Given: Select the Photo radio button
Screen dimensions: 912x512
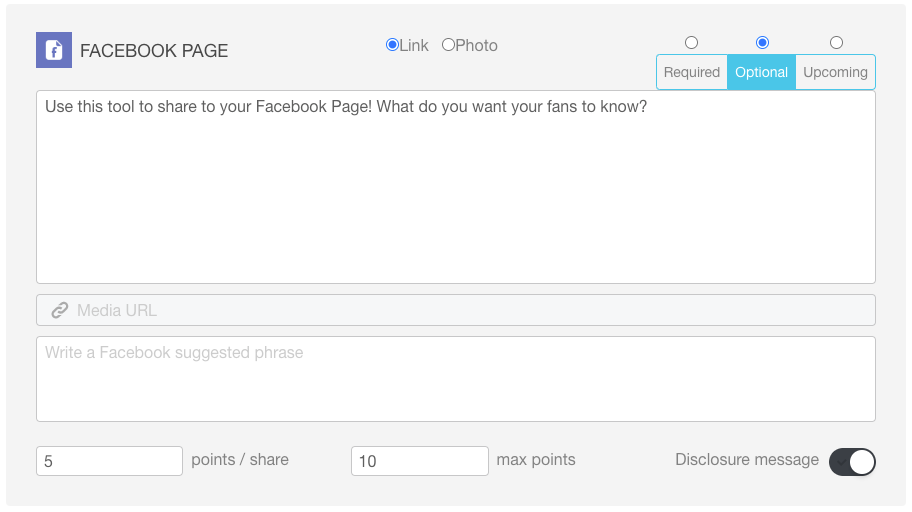Looking at the screenshot, I should point(448,45).
